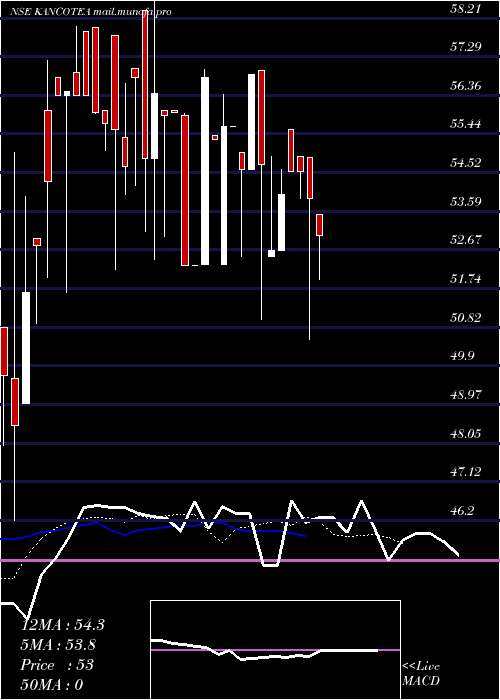500x700 pixels.
Task: Click the purple horizontal baseline in main chart
Action: [x=250, y=560]
